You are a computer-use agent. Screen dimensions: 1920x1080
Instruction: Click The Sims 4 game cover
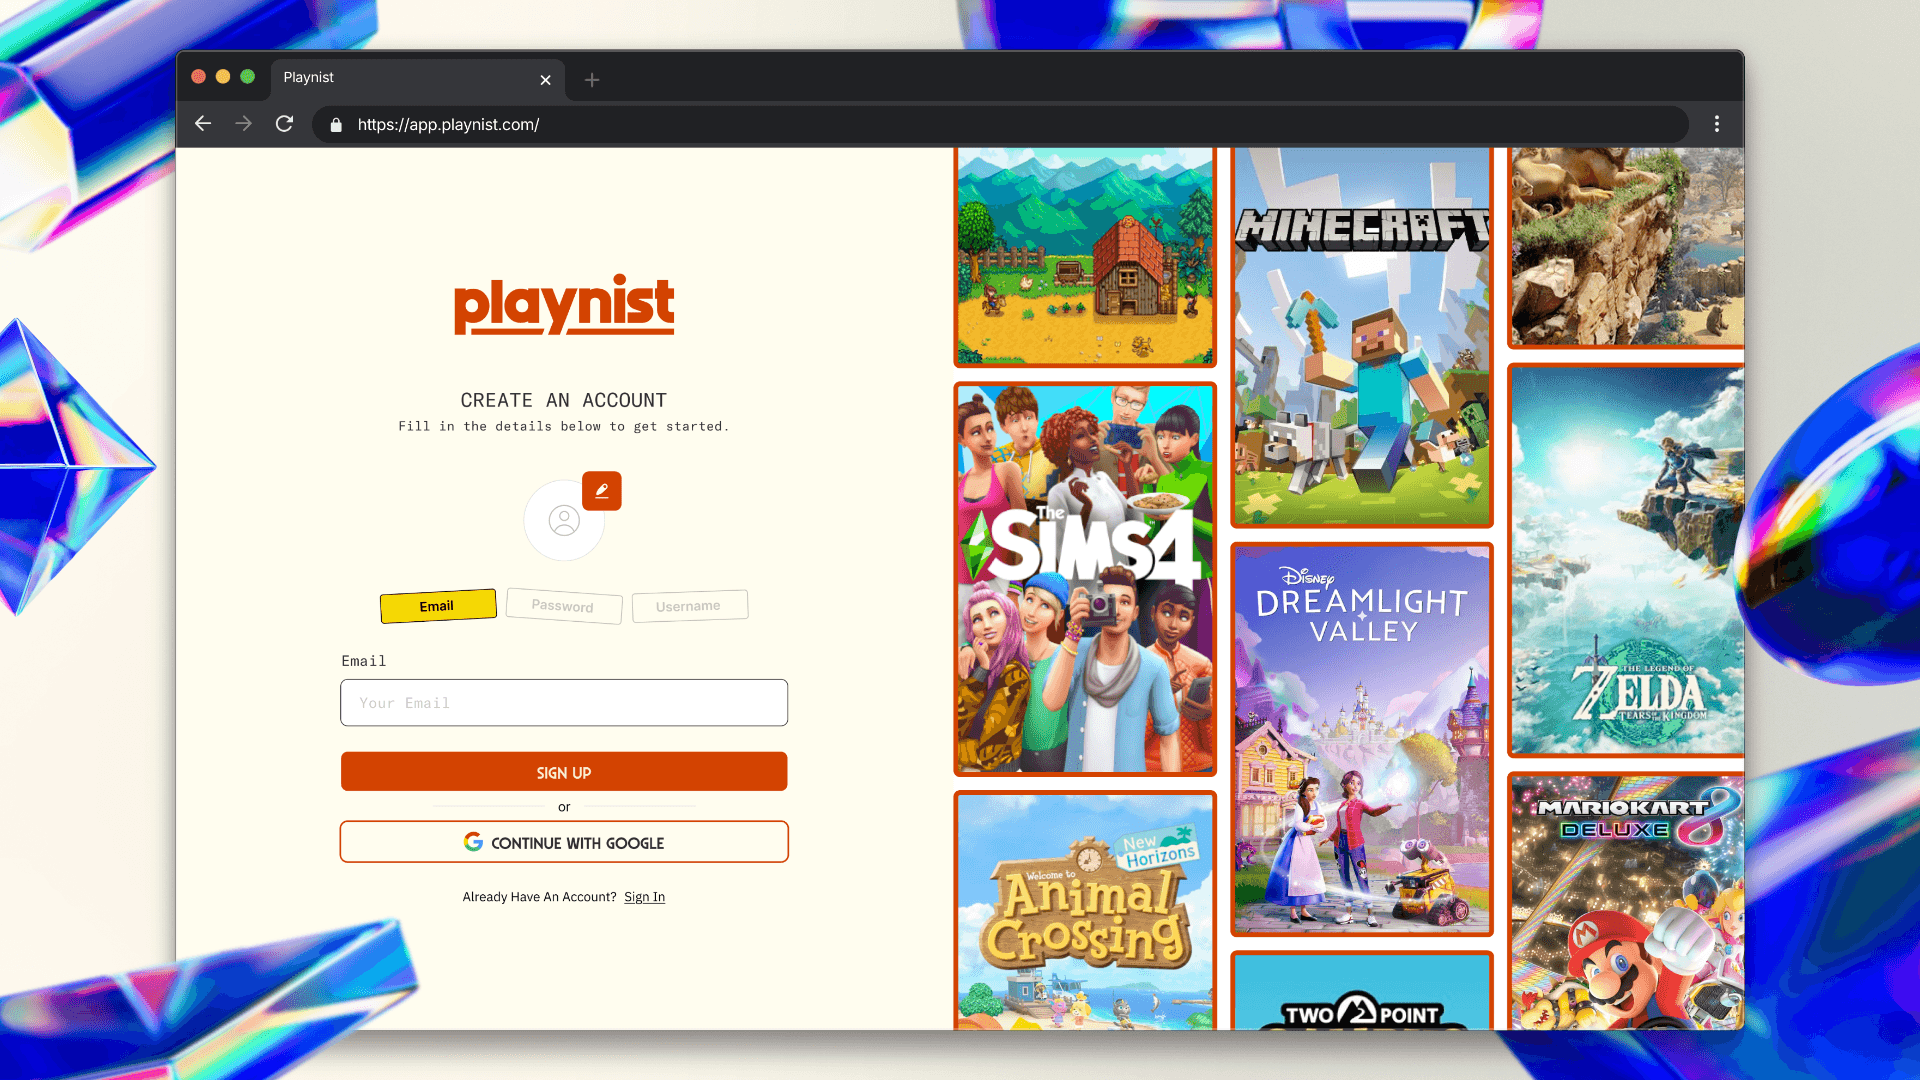click(1085, 579)
